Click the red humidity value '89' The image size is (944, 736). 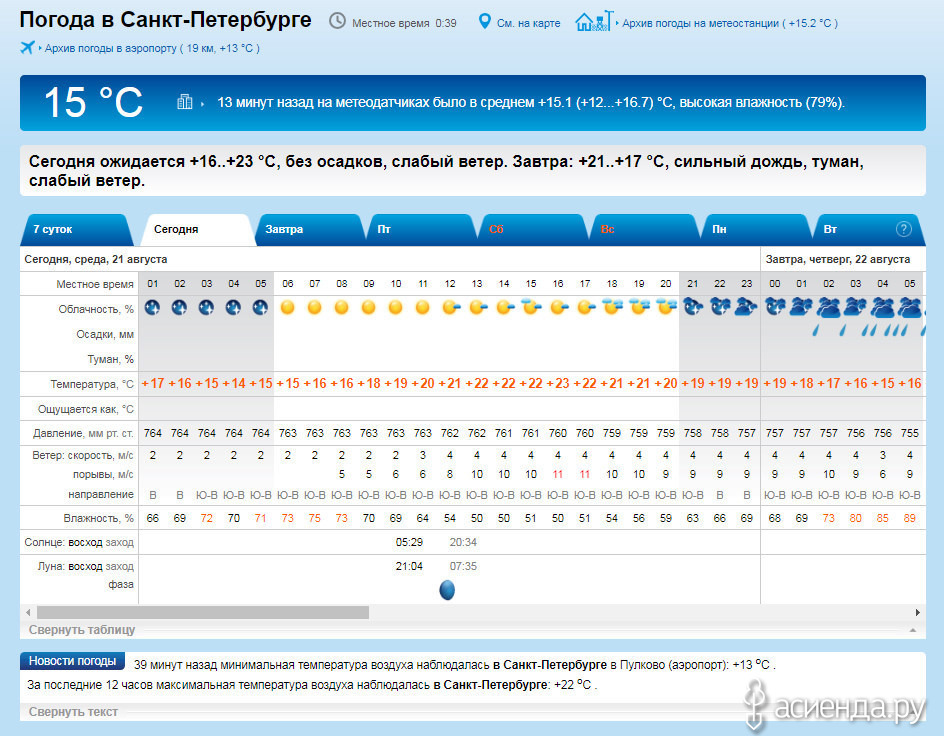tap(910, 518)
